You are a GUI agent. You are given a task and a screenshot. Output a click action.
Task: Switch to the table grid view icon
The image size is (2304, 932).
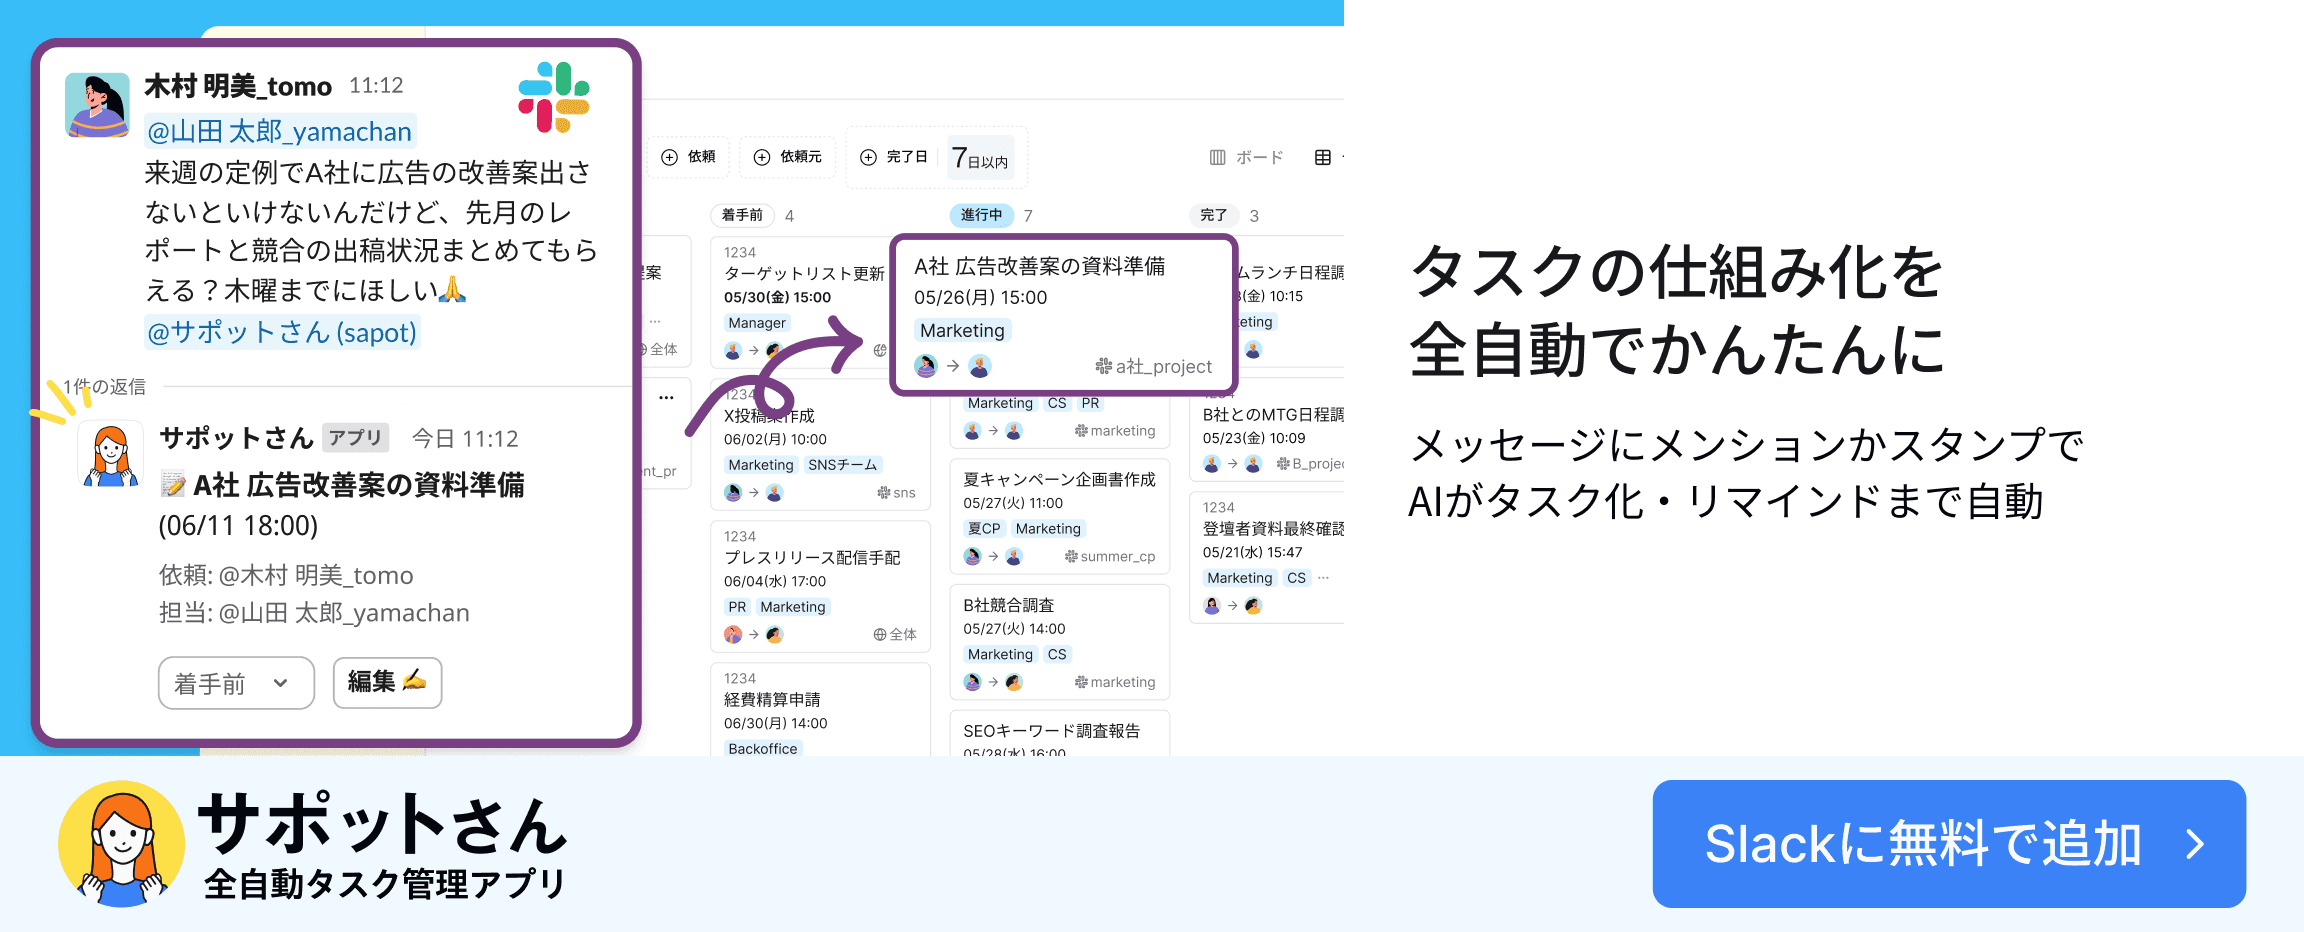[x=1323, y=157]
